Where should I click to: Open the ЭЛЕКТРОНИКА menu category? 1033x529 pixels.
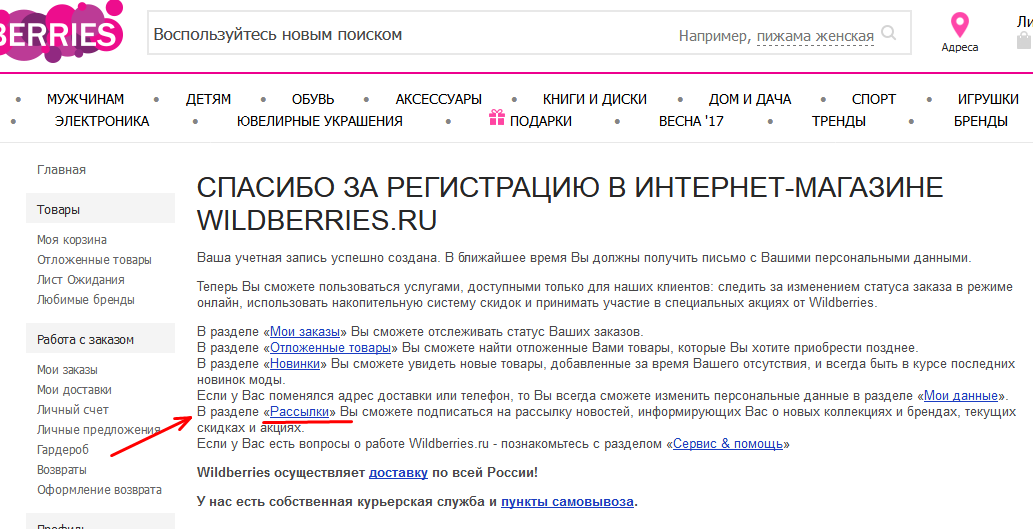point(101,121)
